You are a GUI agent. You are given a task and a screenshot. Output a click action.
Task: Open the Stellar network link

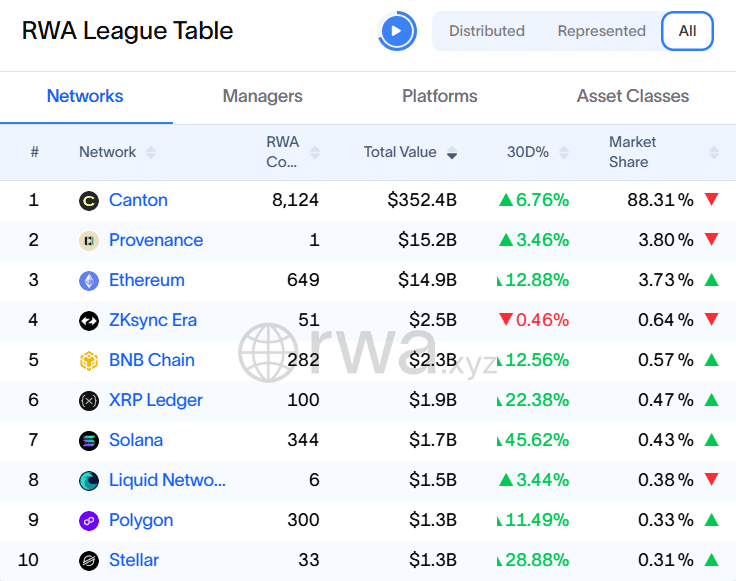(134, 560)
